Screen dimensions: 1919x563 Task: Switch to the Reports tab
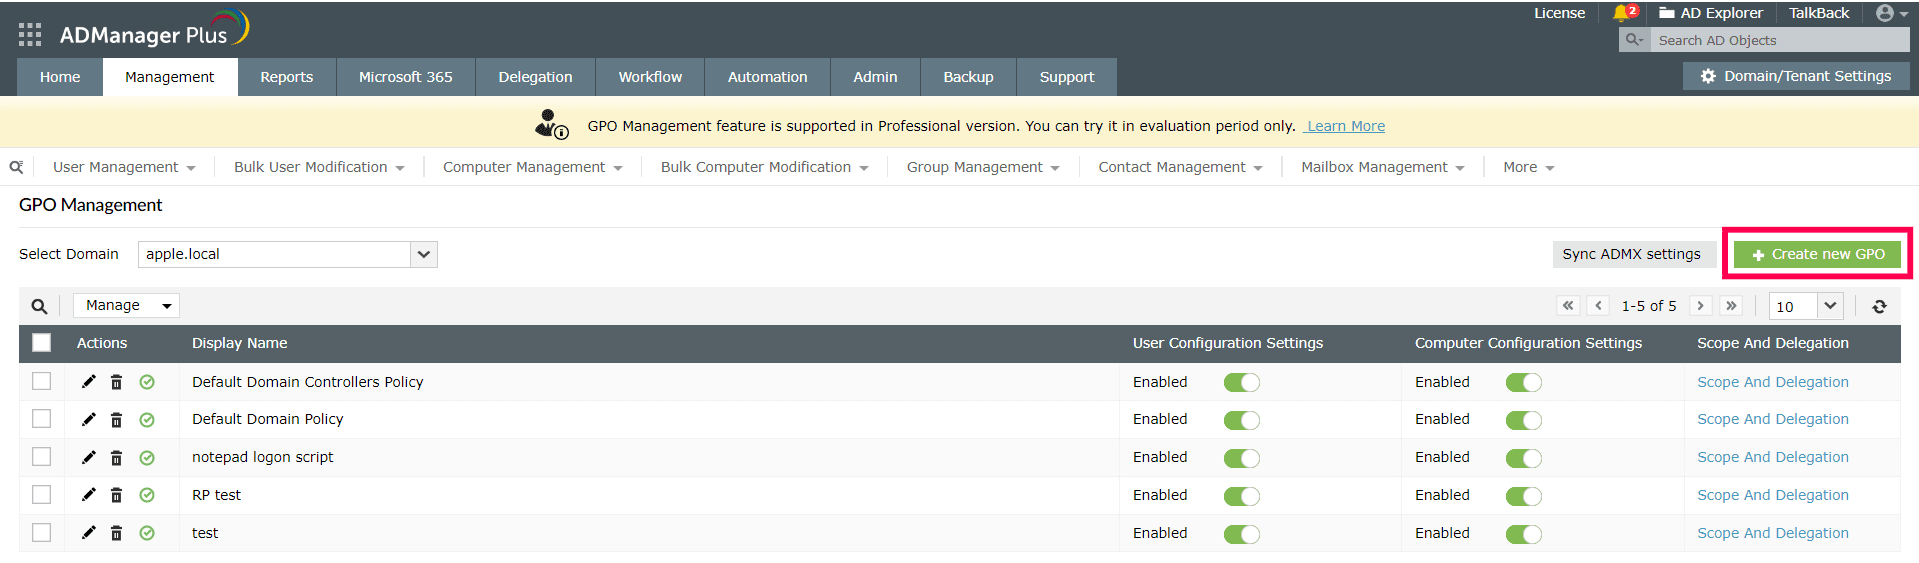coord(286,77)
